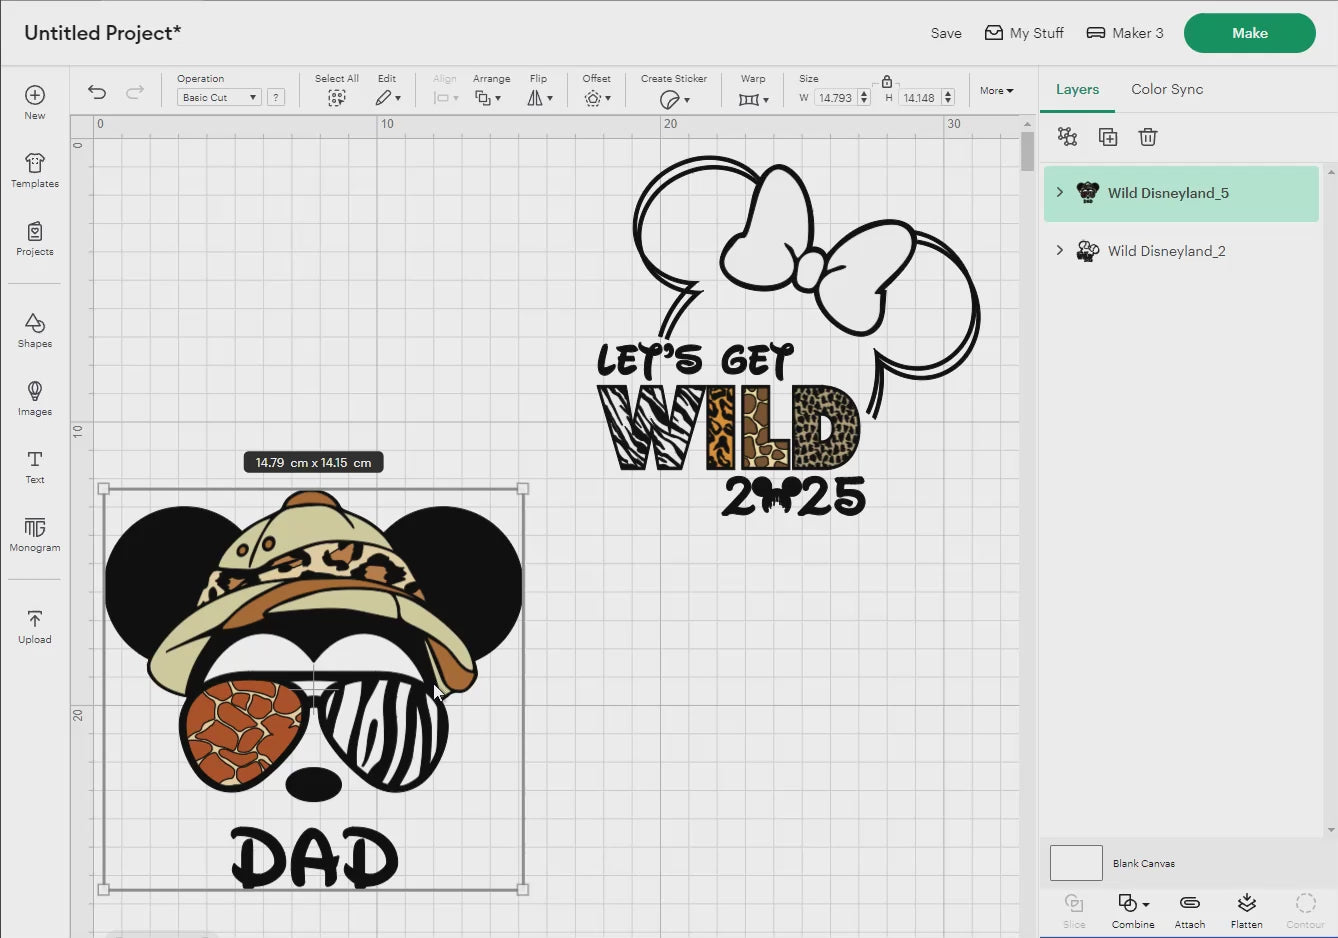Open the Combine menu
The image size is (1338, 938).
click(x=1133, y=910)
